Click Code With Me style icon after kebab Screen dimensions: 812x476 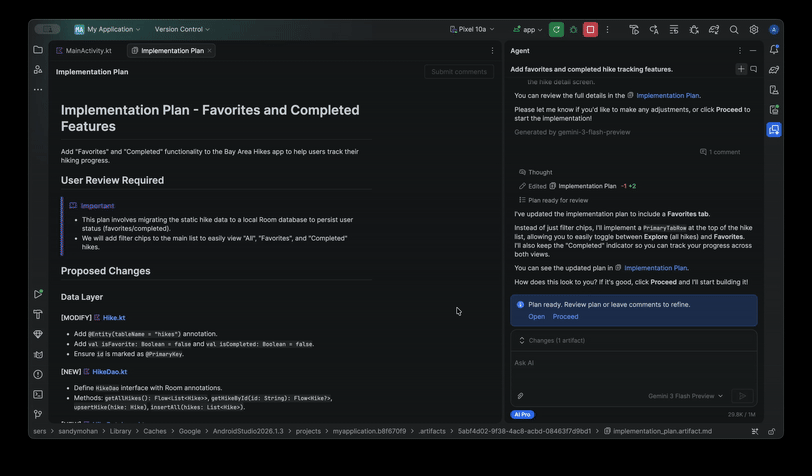tap(634, 30)
